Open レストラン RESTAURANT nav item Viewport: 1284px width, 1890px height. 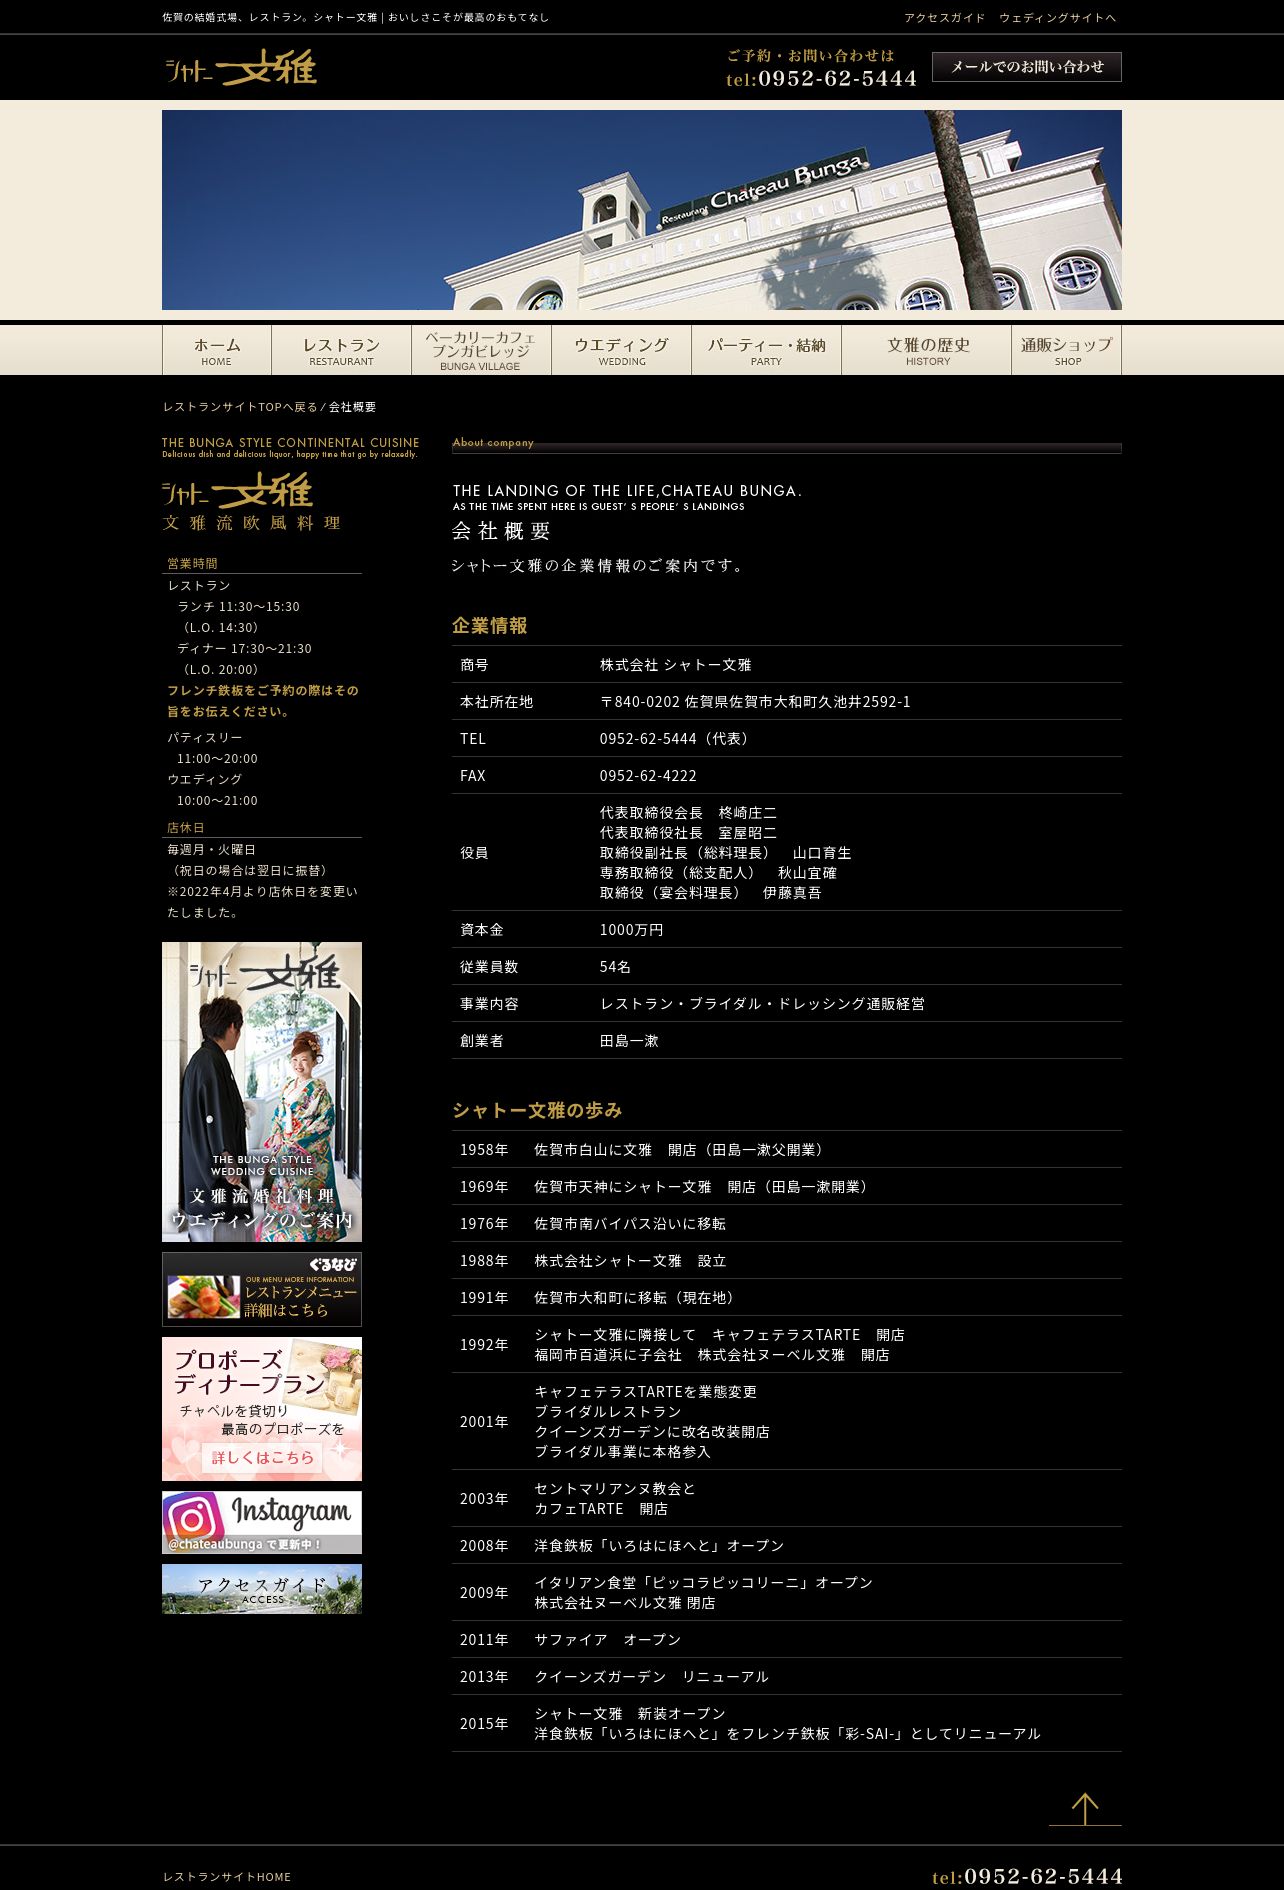342,350
